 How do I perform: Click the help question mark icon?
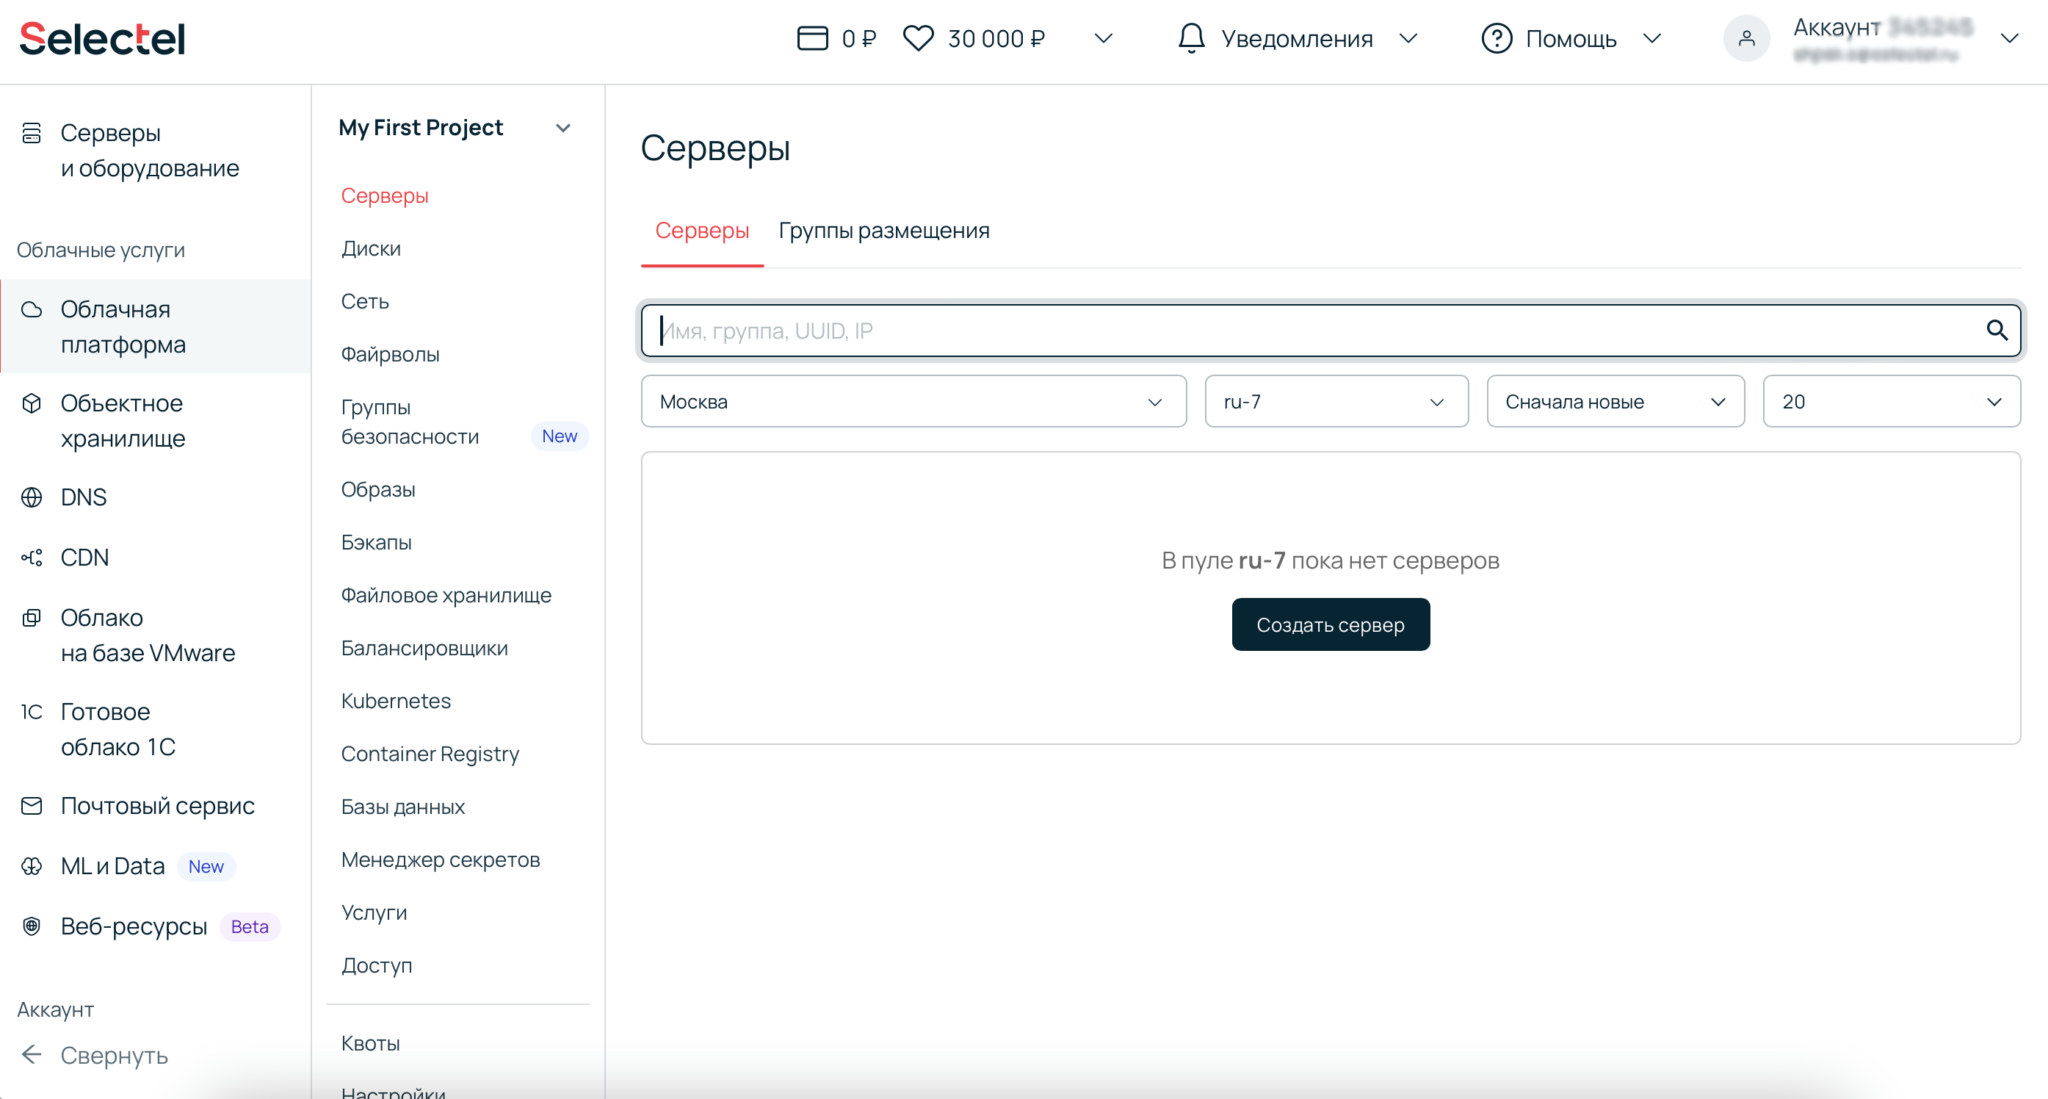point(1496,39)
